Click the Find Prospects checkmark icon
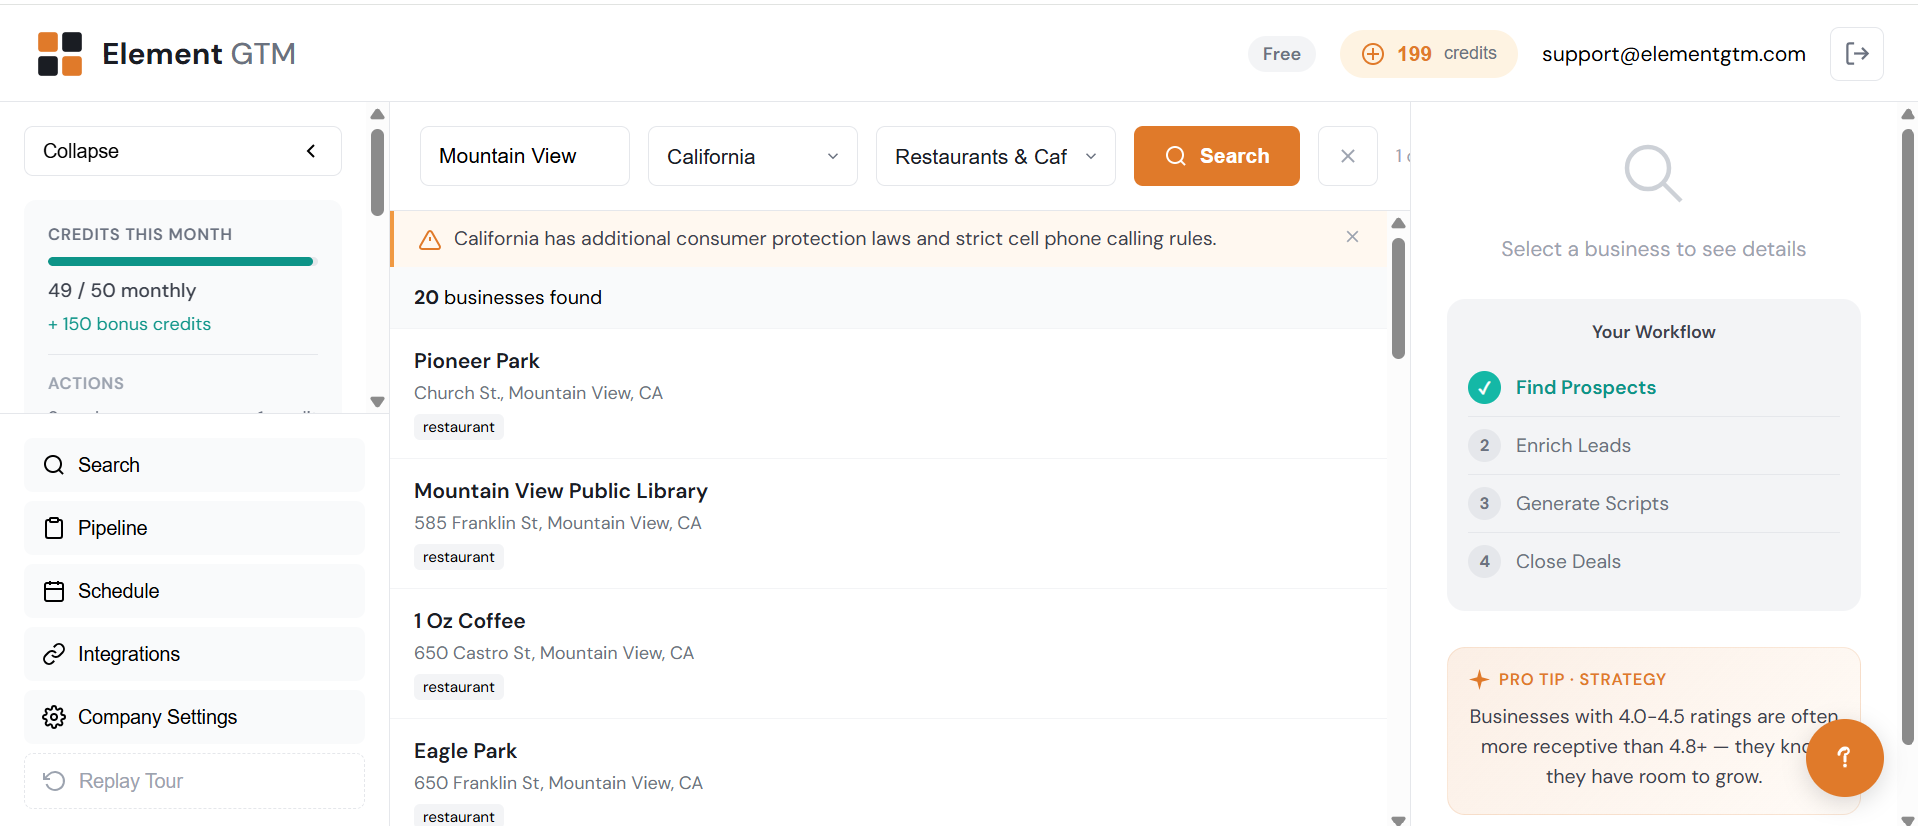The height and width of the screenshot is (826, 1918). tap(1484, 387)
